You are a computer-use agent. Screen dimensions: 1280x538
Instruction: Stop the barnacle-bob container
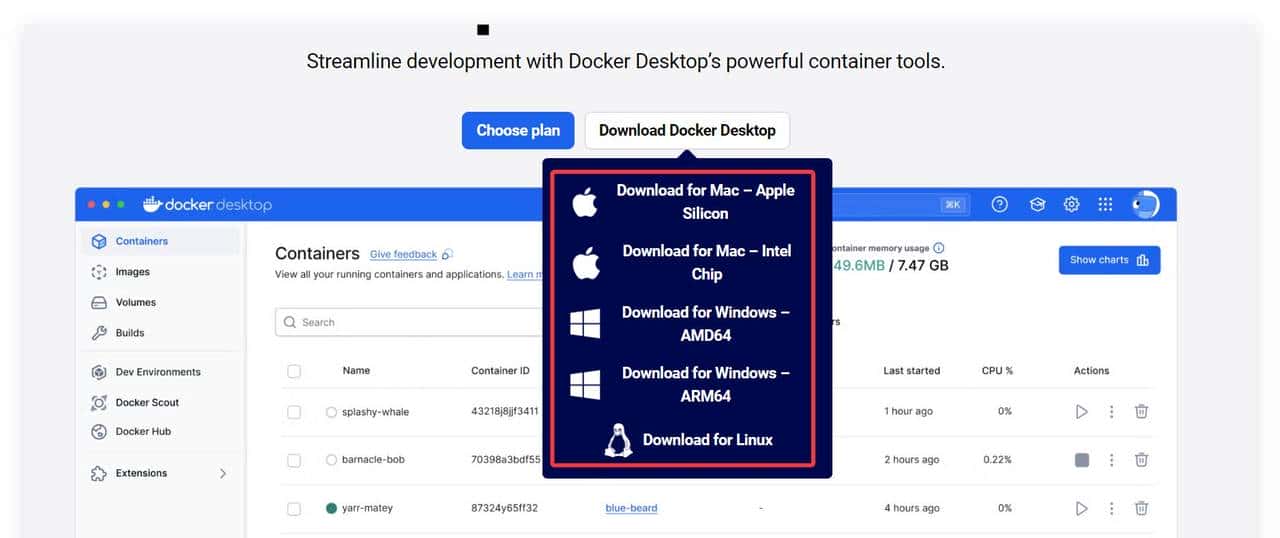point(1081,460)
